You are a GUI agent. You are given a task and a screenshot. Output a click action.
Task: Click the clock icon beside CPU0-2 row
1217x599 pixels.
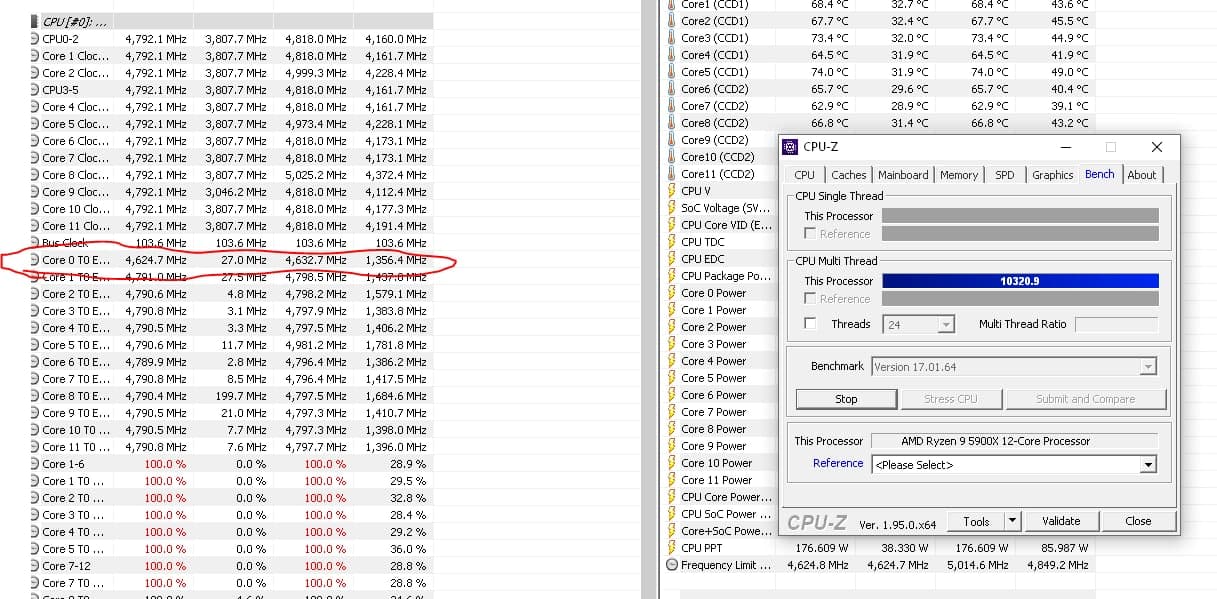pyautogui.click(x=35, y=39)
